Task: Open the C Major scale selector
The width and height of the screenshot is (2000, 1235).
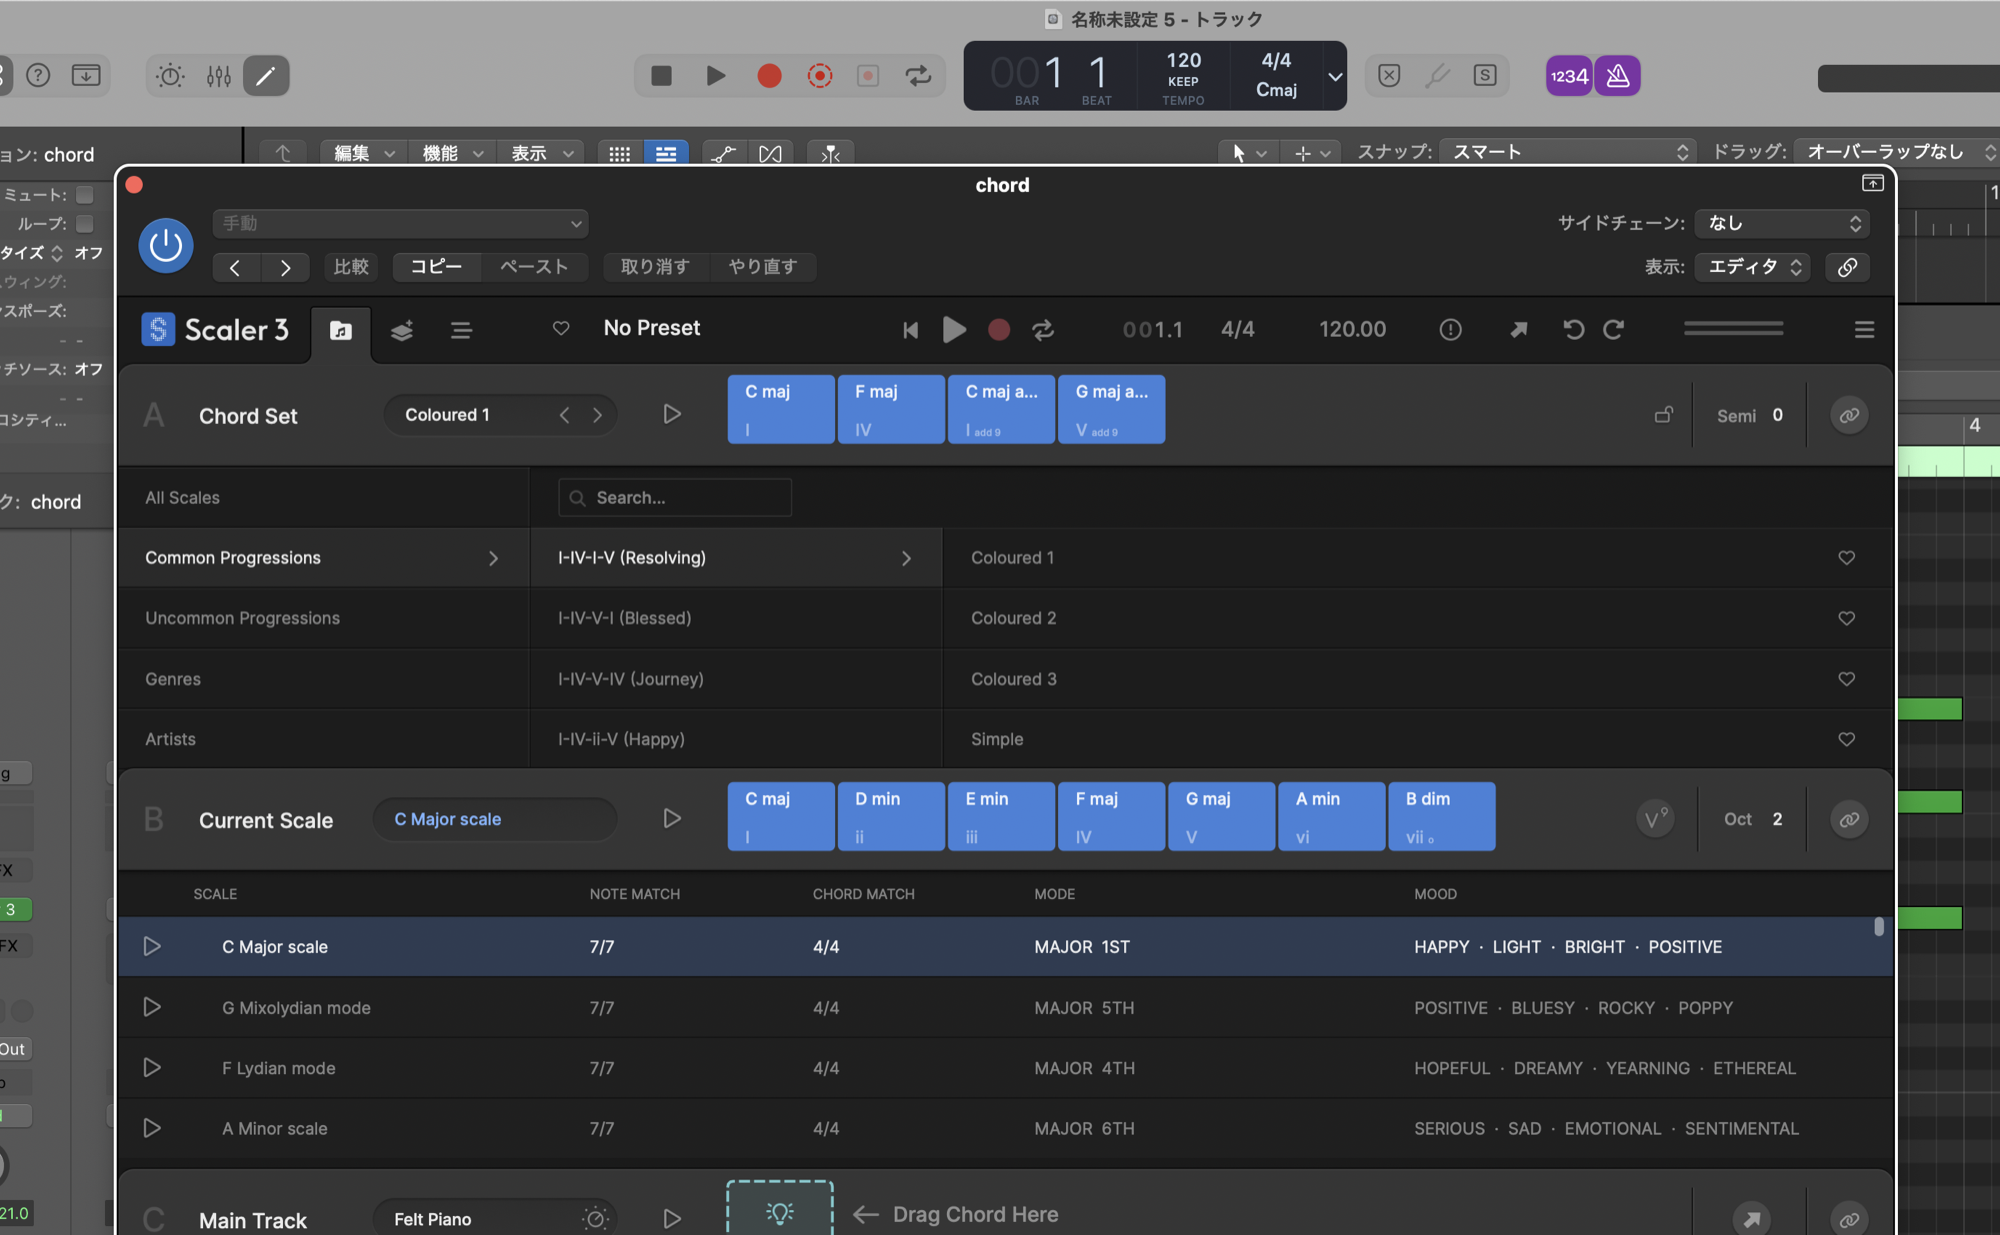Action: coord(494,820)
